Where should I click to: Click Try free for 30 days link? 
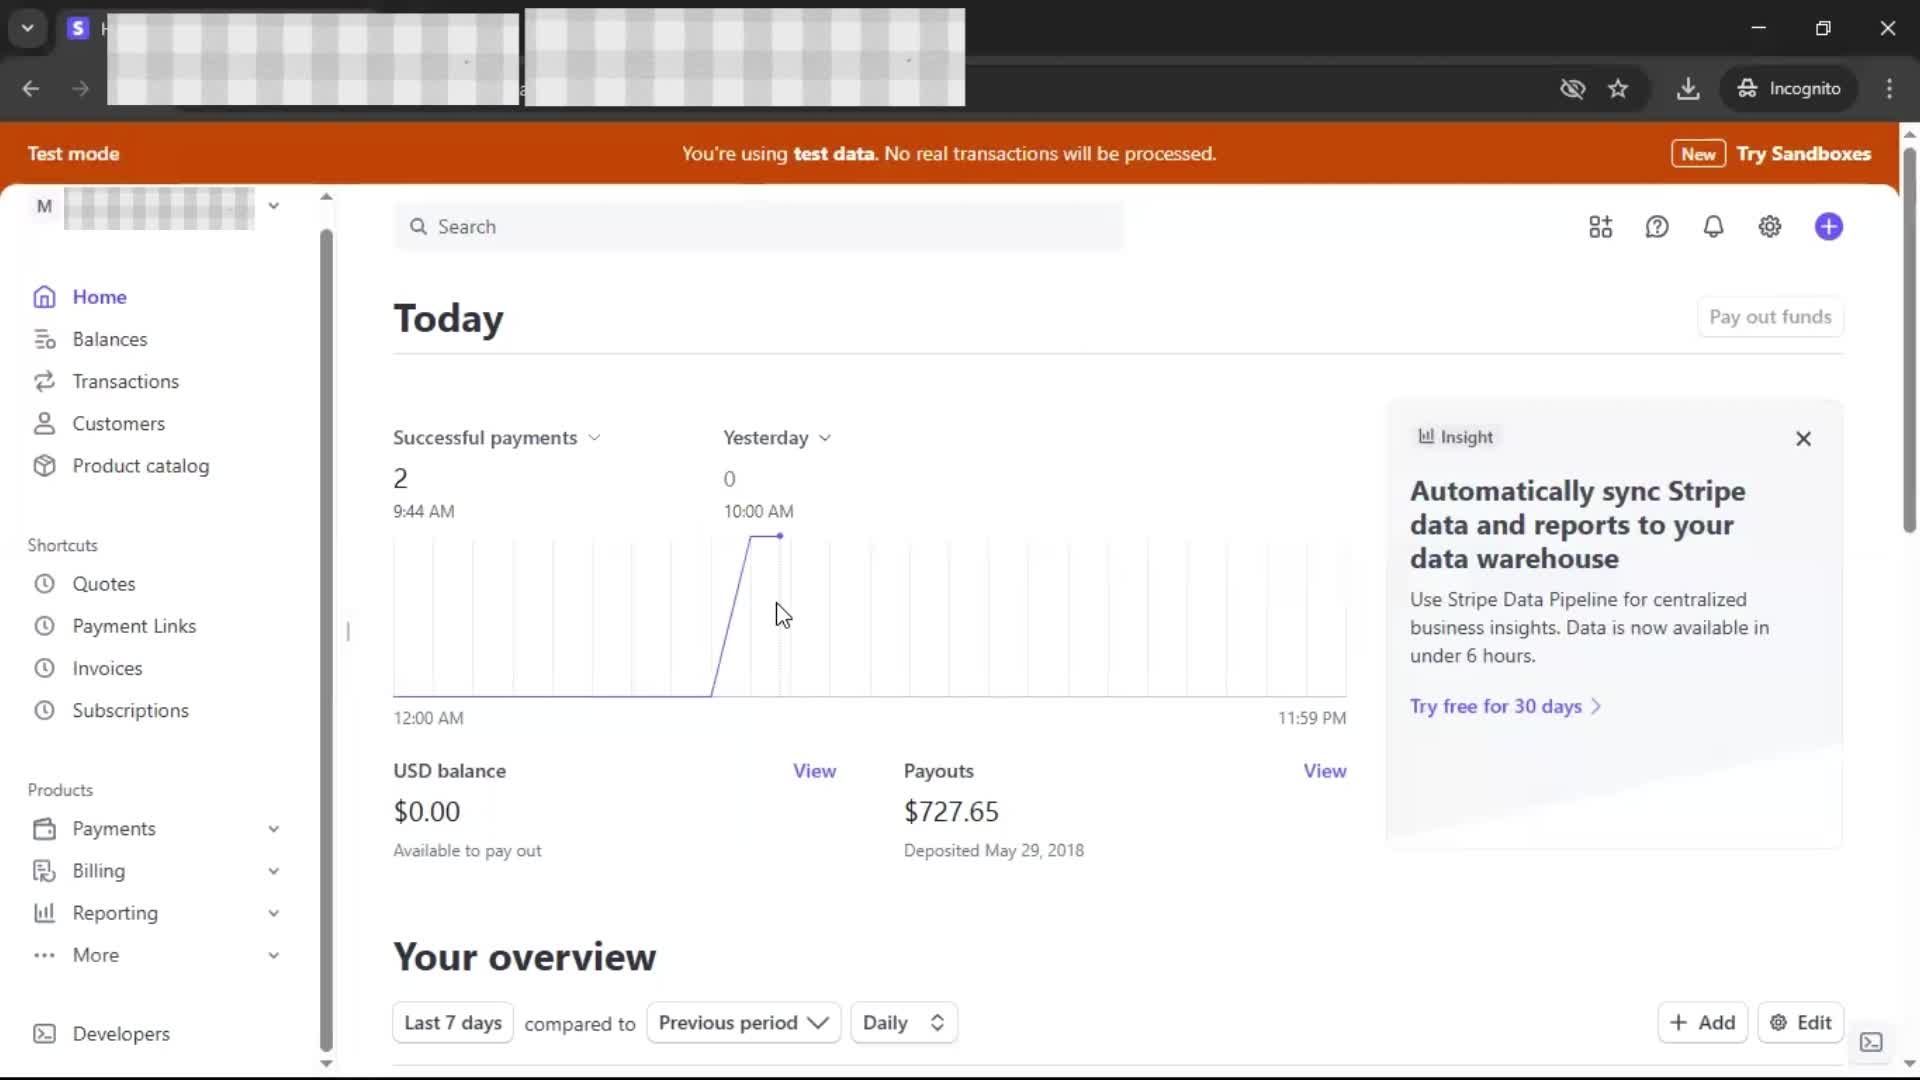coord(1505,706)
